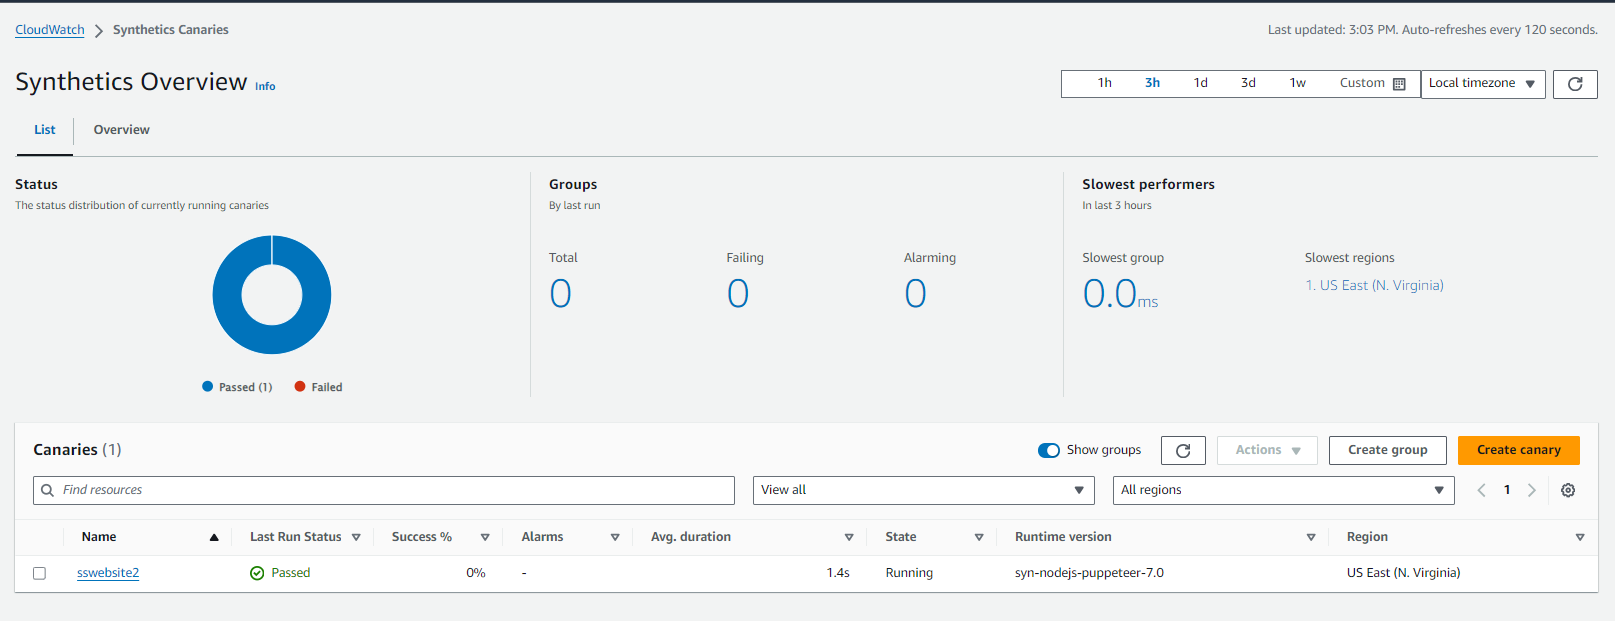Viewport: 1615px width, 621px height.
Task: Go to previous page arrow in Canaries
Action: pos(1481,490)
